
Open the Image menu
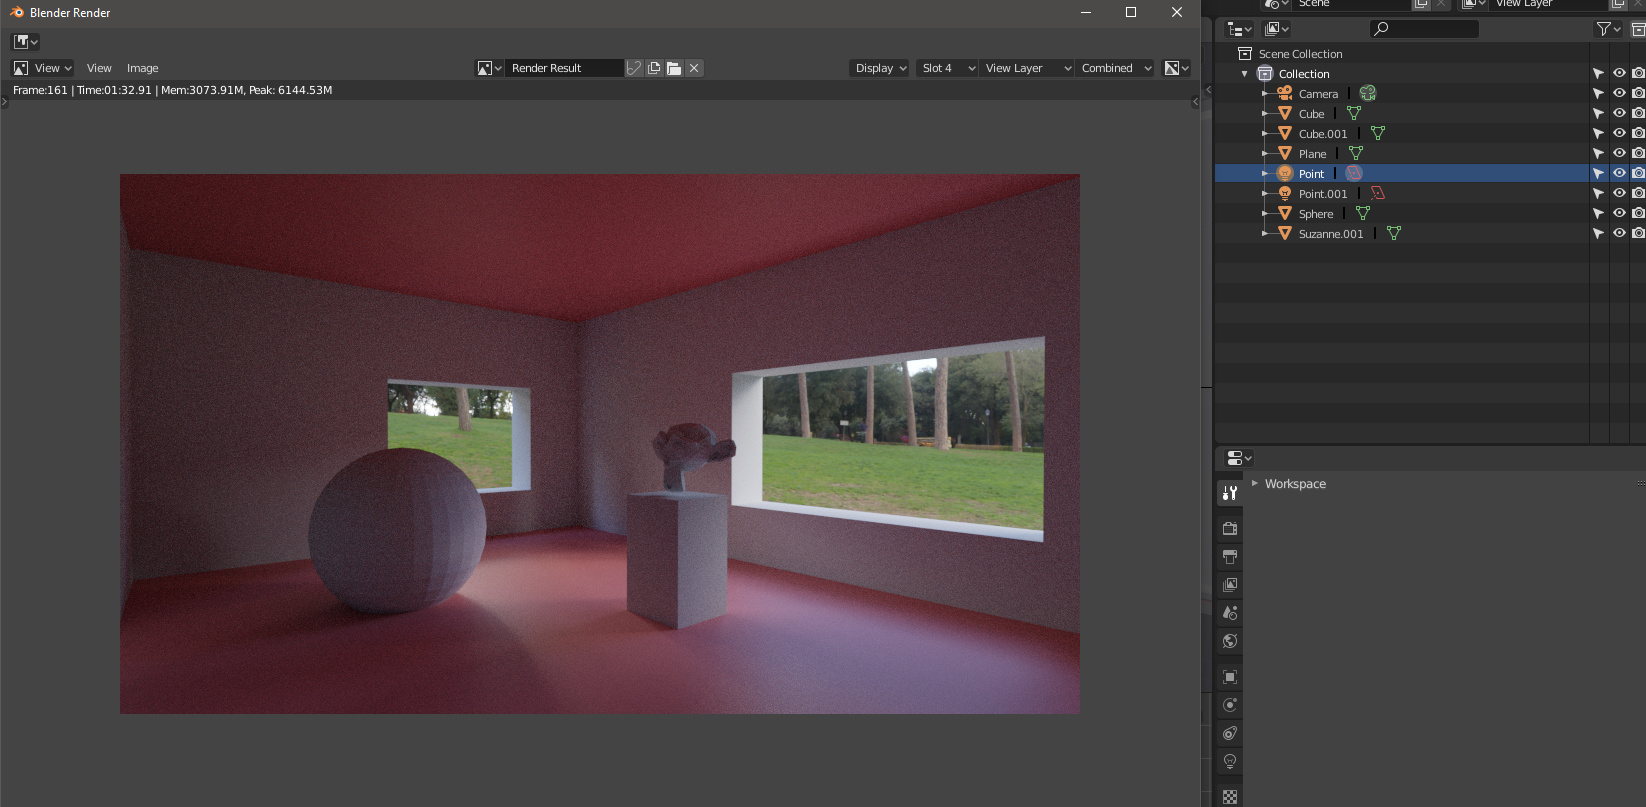[x=142, y=68]
